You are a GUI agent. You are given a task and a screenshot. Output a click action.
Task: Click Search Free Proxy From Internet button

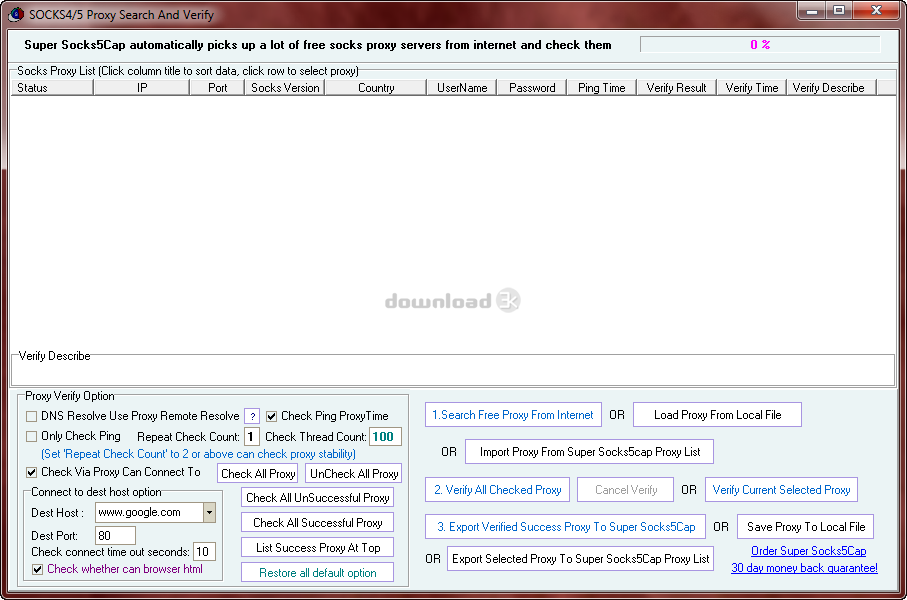[513, 415]
